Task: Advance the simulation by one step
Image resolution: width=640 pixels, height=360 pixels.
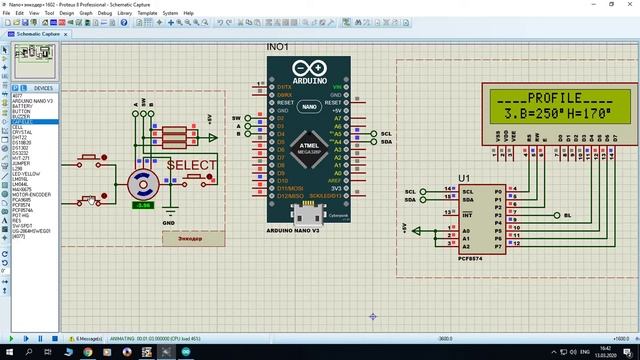Action: pyautogui.click(x=26, y=339)
